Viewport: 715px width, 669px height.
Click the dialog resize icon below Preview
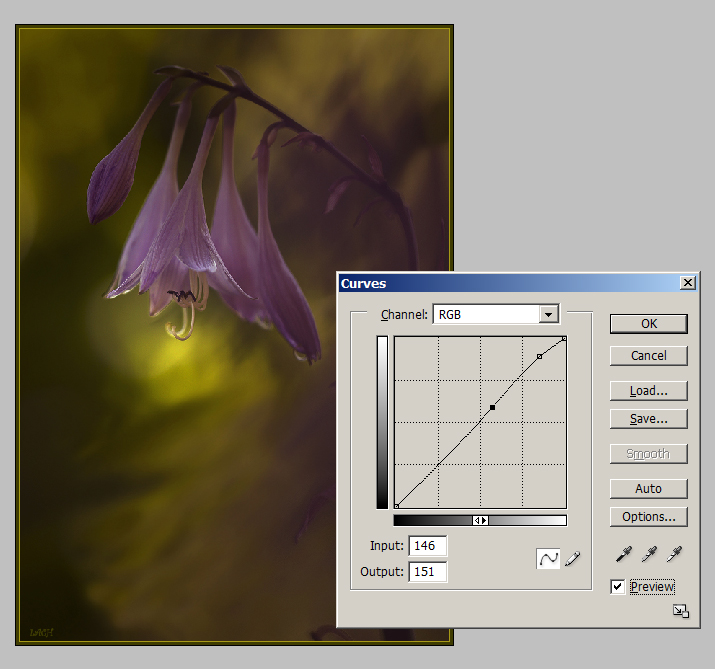(680, 611)
